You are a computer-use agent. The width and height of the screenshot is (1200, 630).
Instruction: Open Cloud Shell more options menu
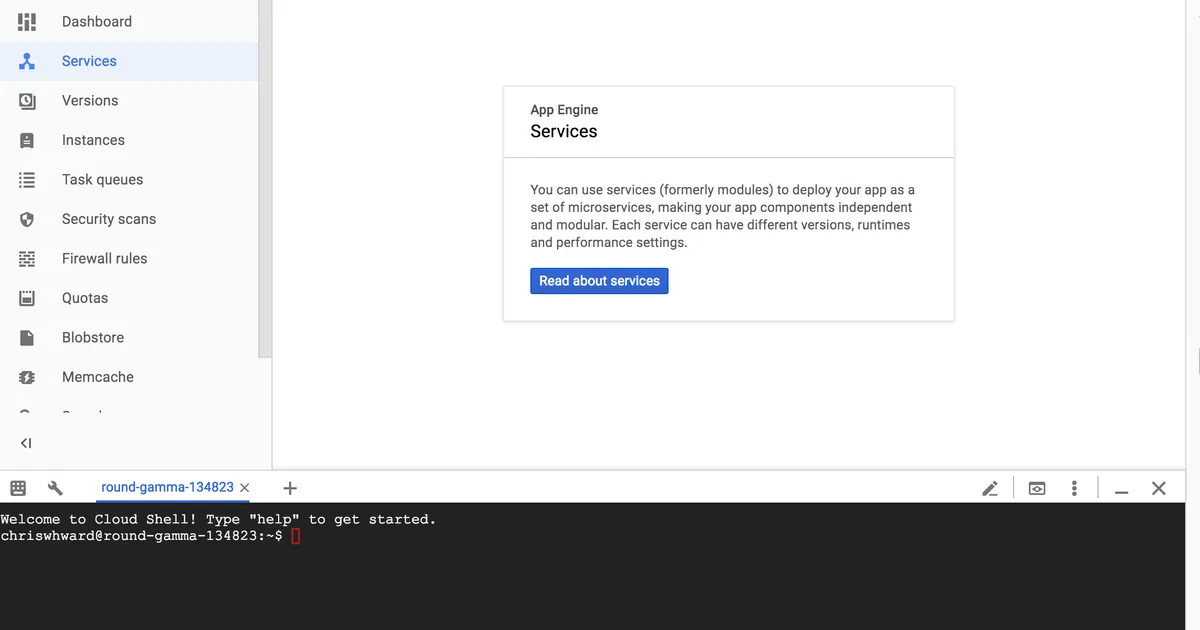(1074, 488)
